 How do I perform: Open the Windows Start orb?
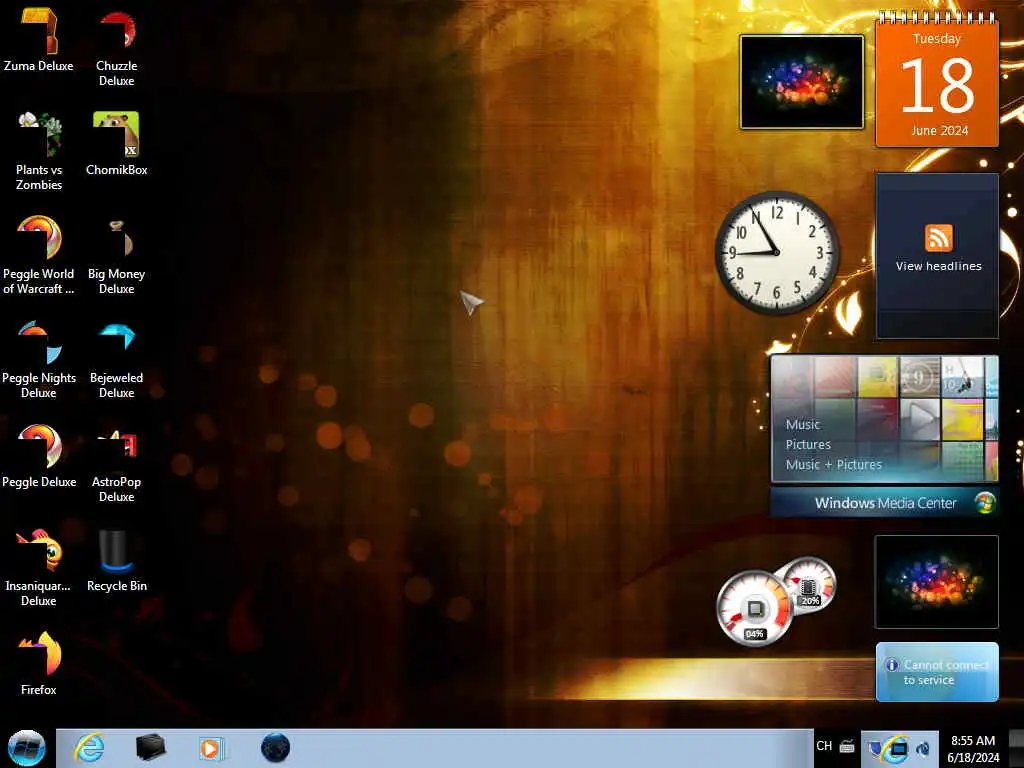coord(27,748)
